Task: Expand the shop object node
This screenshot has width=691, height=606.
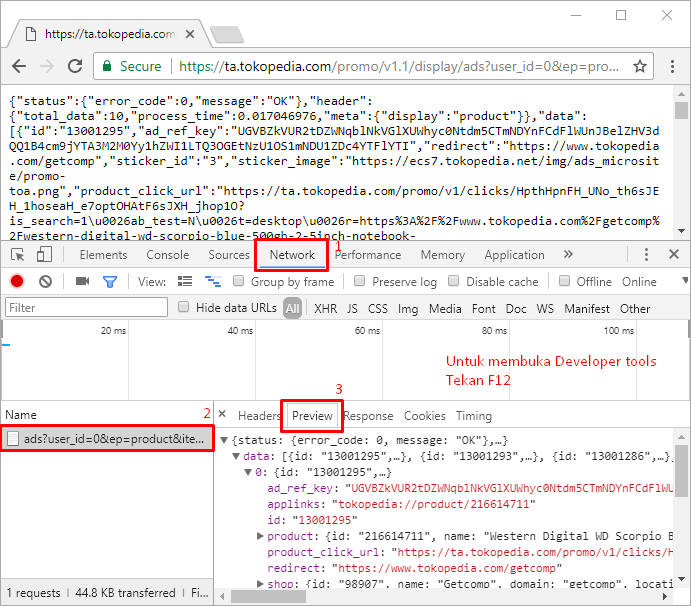Action: coord(260,584)
